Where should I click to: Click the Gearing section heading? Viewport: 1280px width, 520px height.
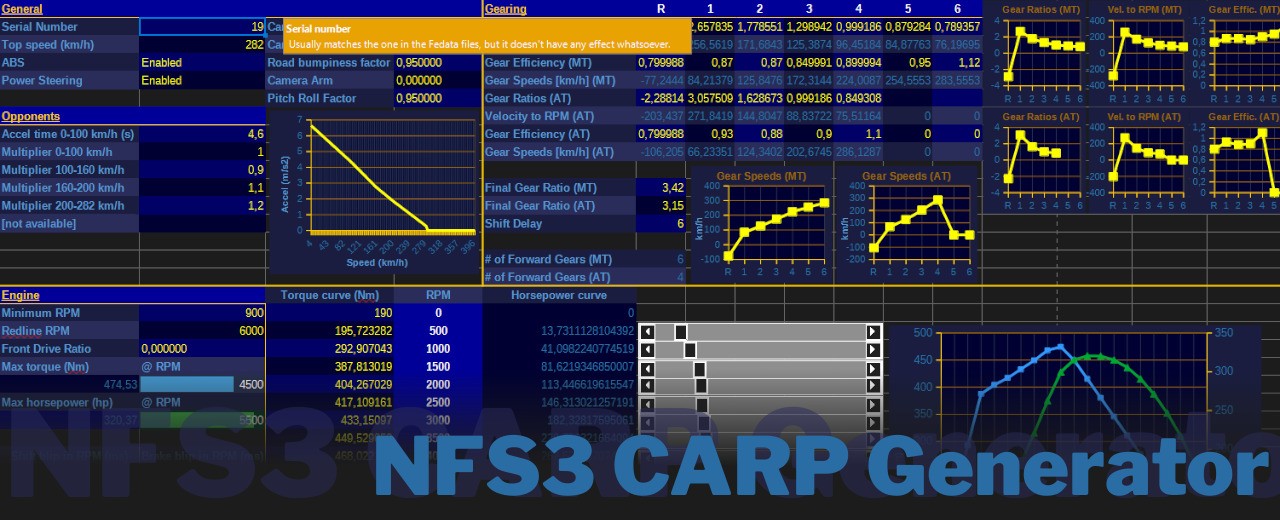pos(506,9)
